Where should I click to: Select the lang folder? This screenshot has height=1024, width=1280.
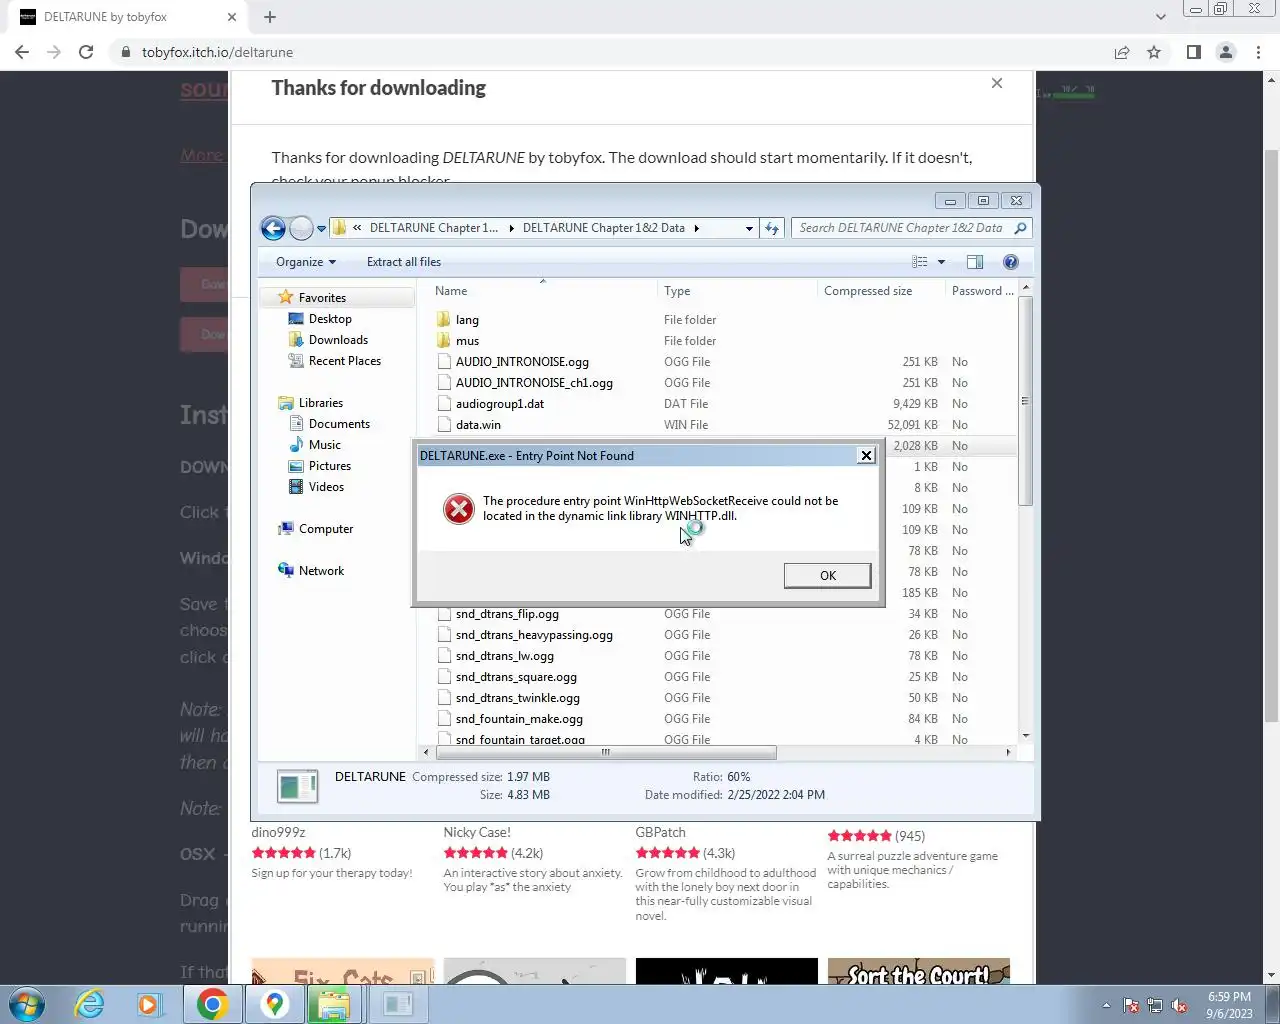[467, 320]
